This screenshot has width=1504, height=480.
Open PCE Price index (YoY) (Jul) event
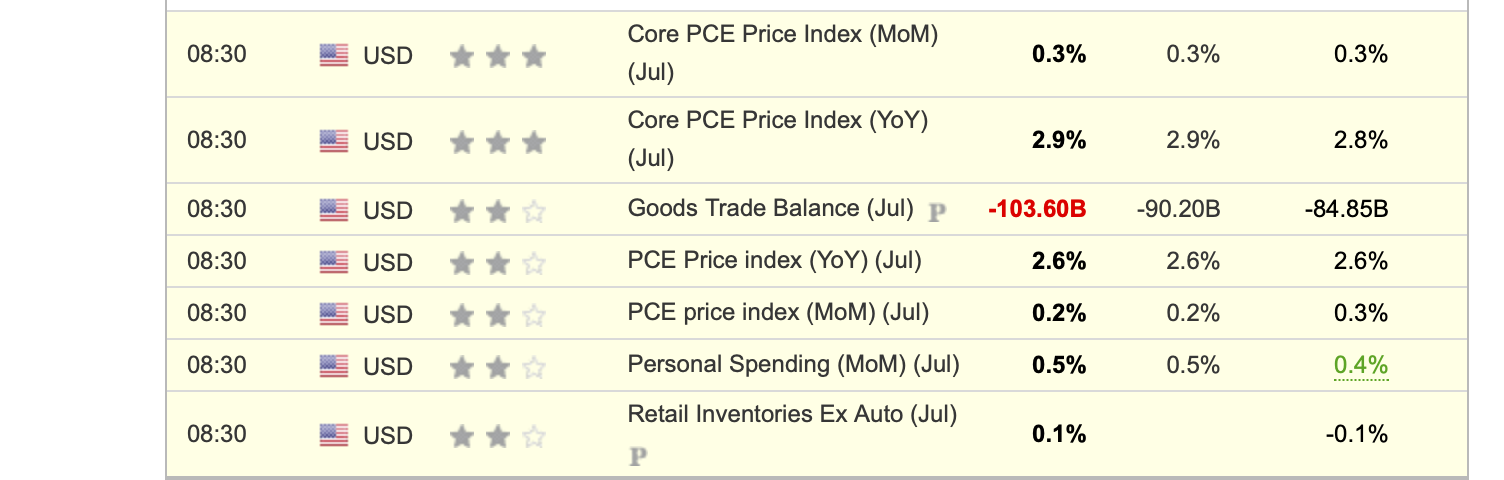[774, 260]
